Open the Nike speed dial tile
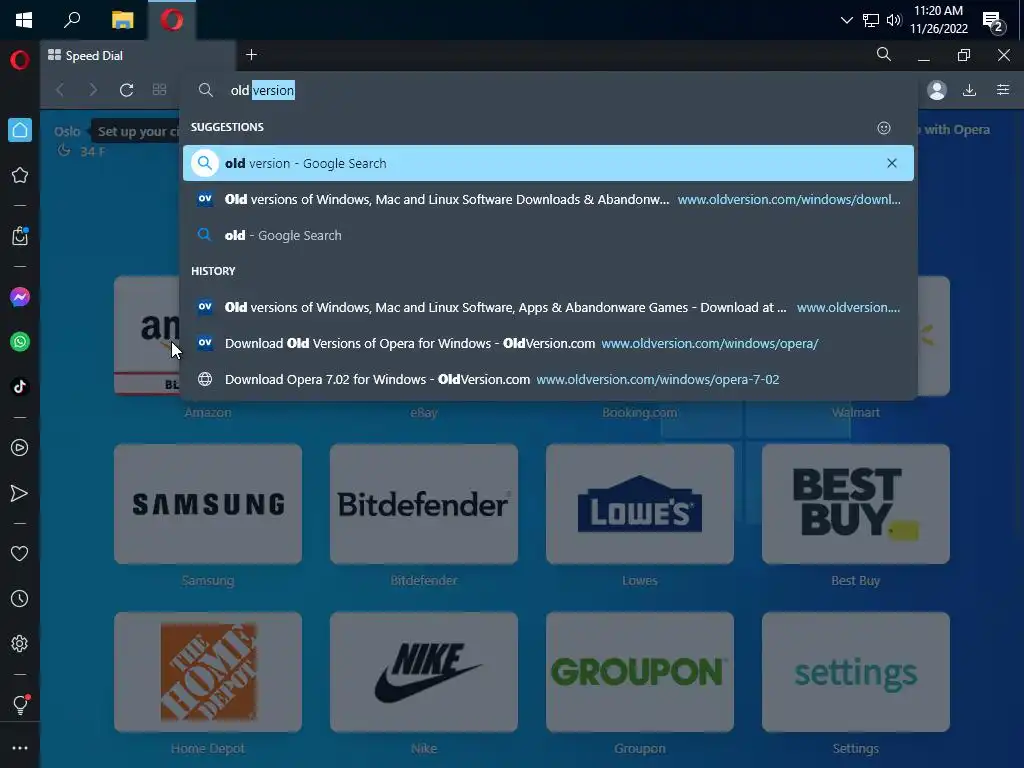Image resolution: width=1024 pixels, height=768 pixels. [424, 672]
